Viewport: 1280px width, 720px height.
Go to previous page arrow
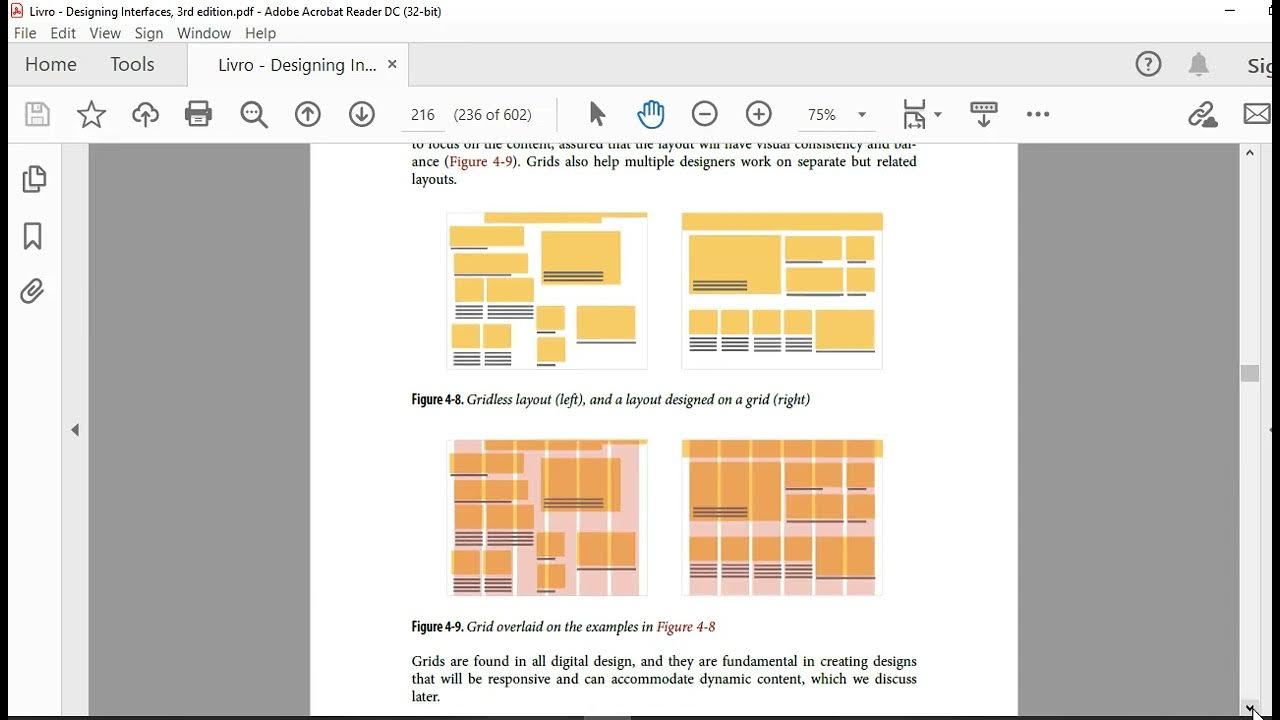point(308,114)
